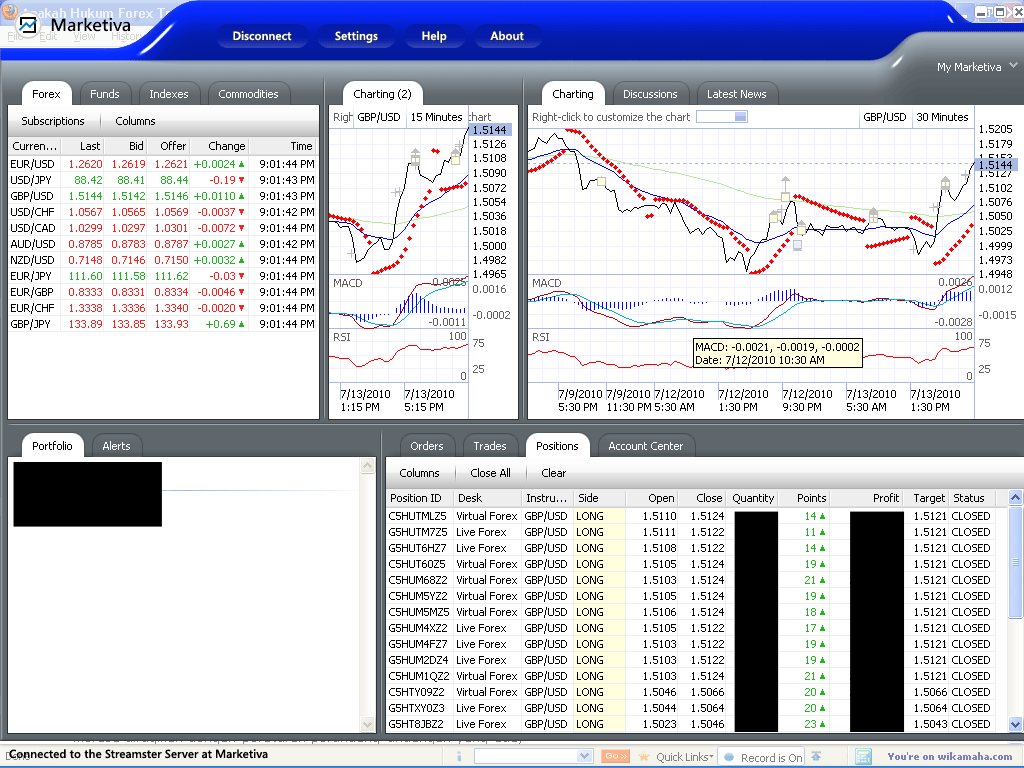This screenshot has width=1024, height=768.
Task: Click the Positions scrollbar thumb
Action: coord(1015,562)
